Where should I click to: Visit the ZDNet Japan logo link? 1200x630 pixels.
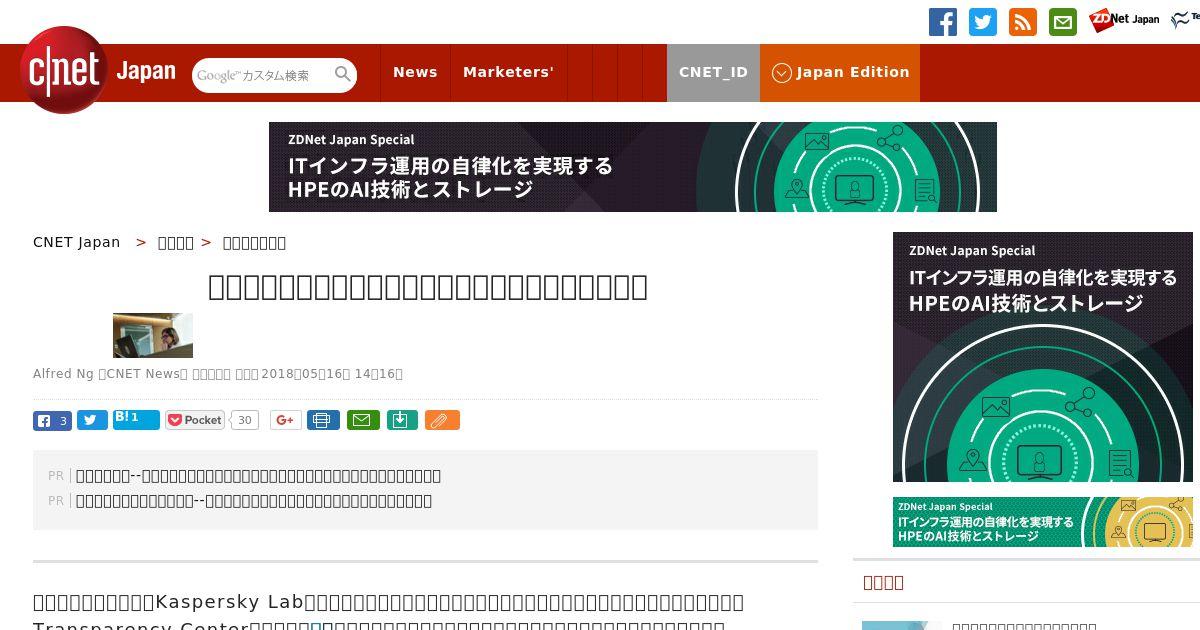pos(1124,19)
